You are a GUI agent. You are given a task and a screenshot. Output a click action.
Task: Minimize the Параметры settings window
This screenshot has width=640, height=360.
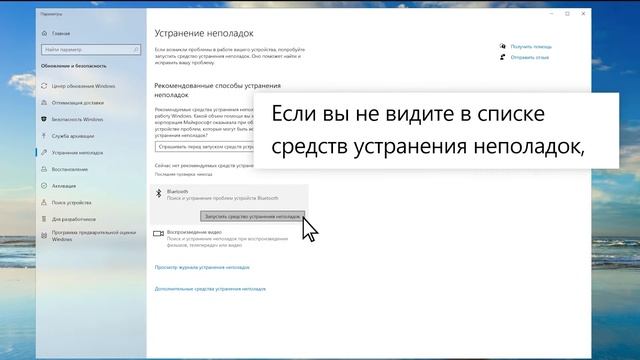click(x=551, y=14)
